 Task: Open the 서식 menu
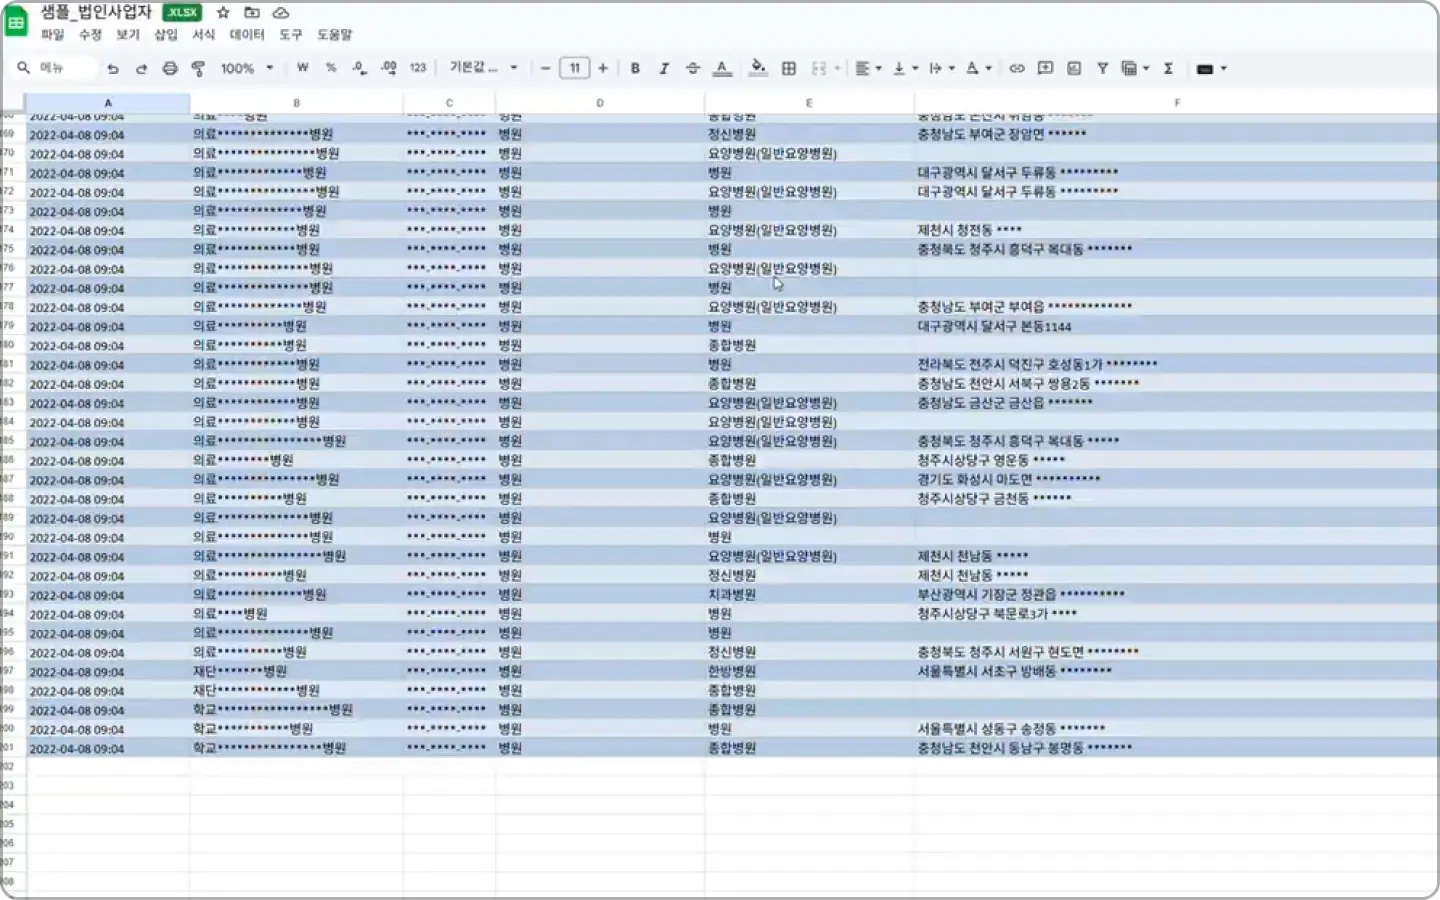[x=203, y=35]
